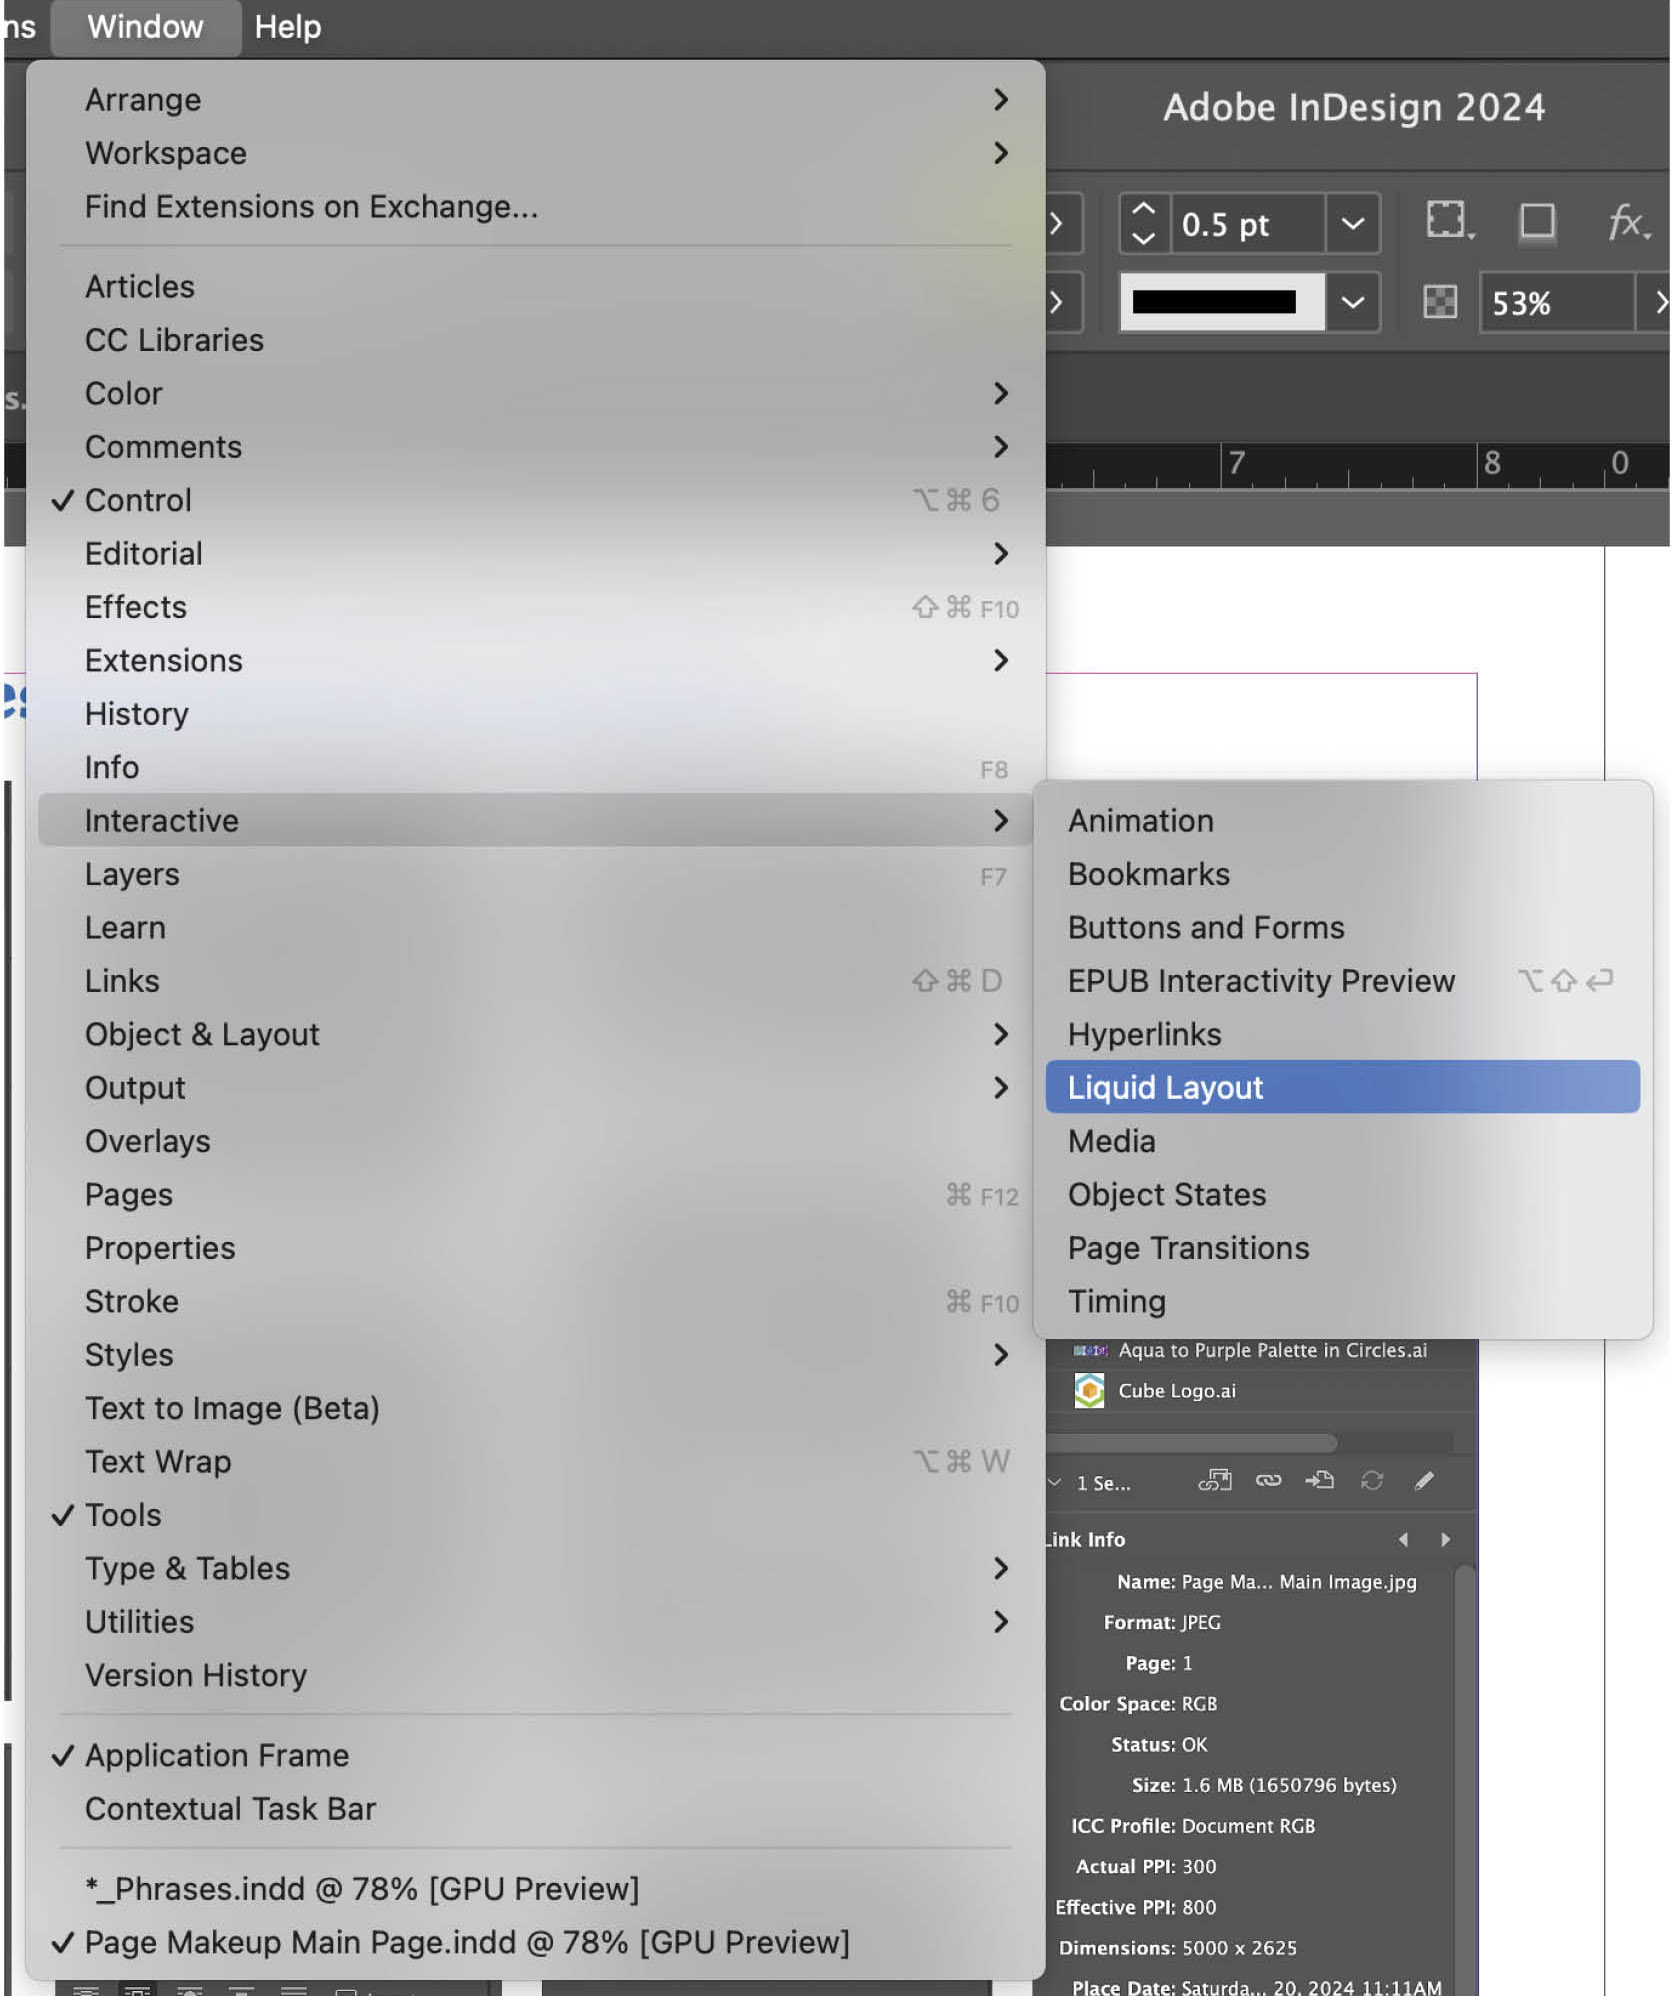
Task: Choose Buttons and Forms
Action: point(1342,927)
